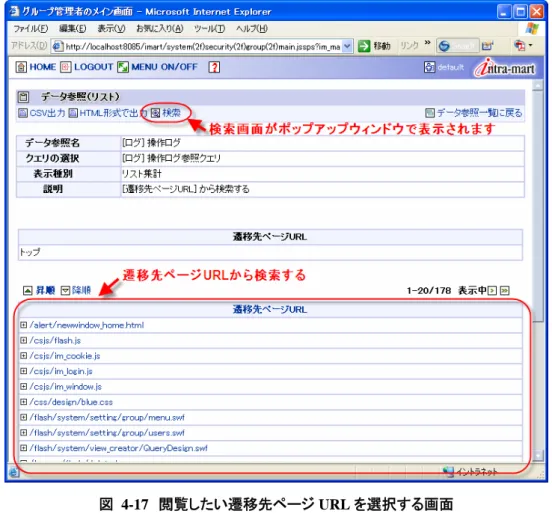This screenshot has width=552, height=514.
Task: Expand the リンク toolbar chevron
Action: coord(427,43)
